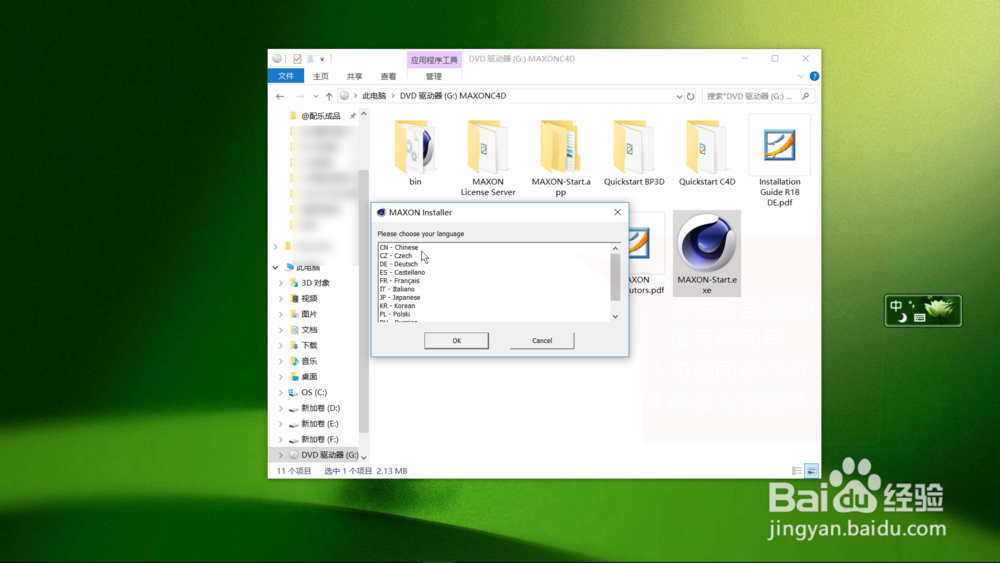The height and width of the screenshot is (563, 1000).
Task: Open recent locations dropdown arrow
Action: tap(316, 96)
